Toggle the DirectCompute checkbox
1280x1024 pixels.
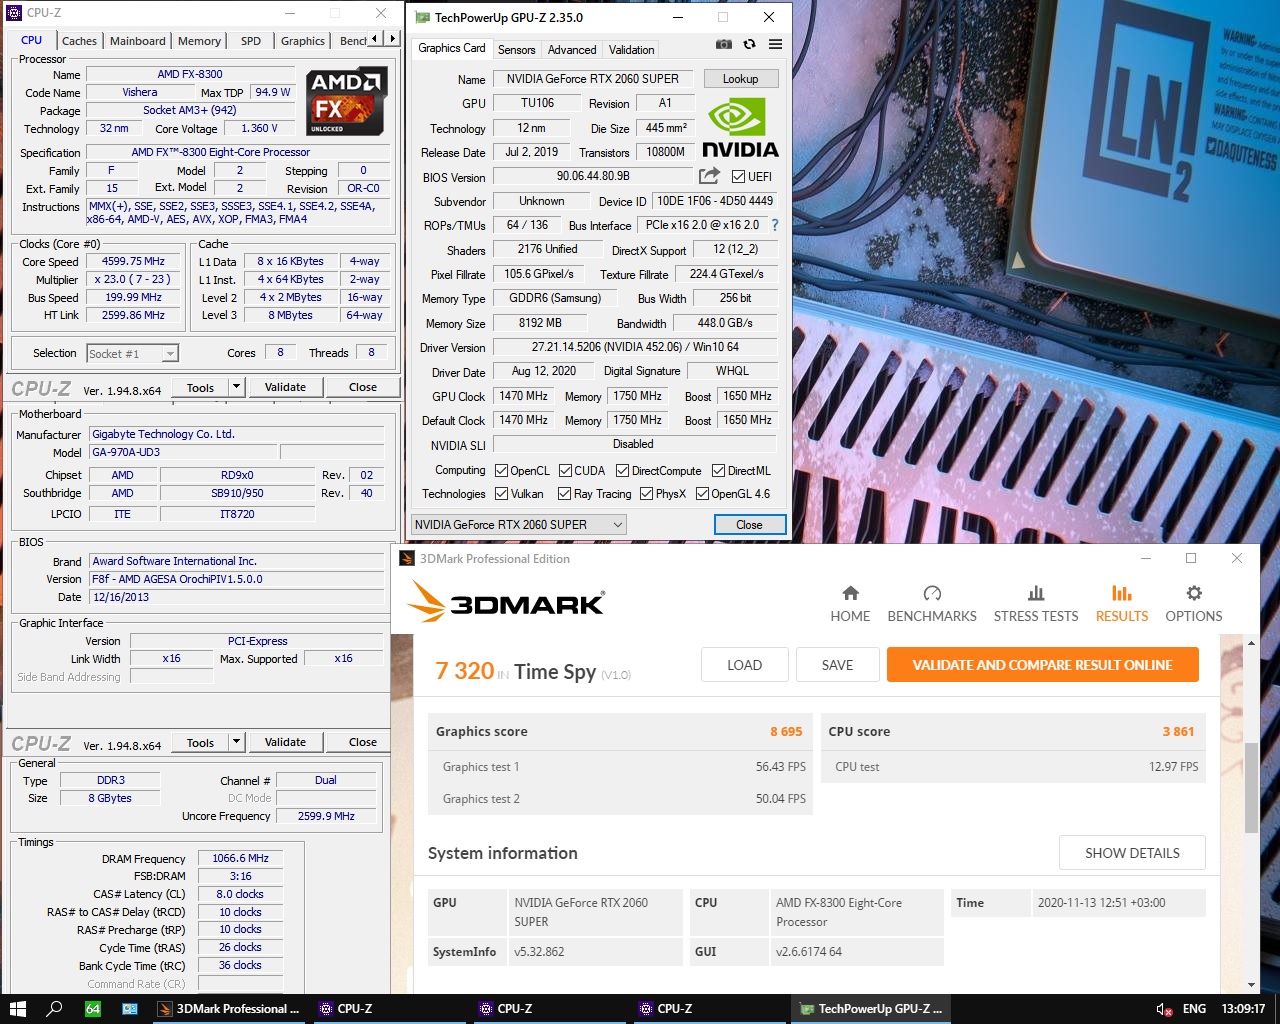click(x=622, y=471)
